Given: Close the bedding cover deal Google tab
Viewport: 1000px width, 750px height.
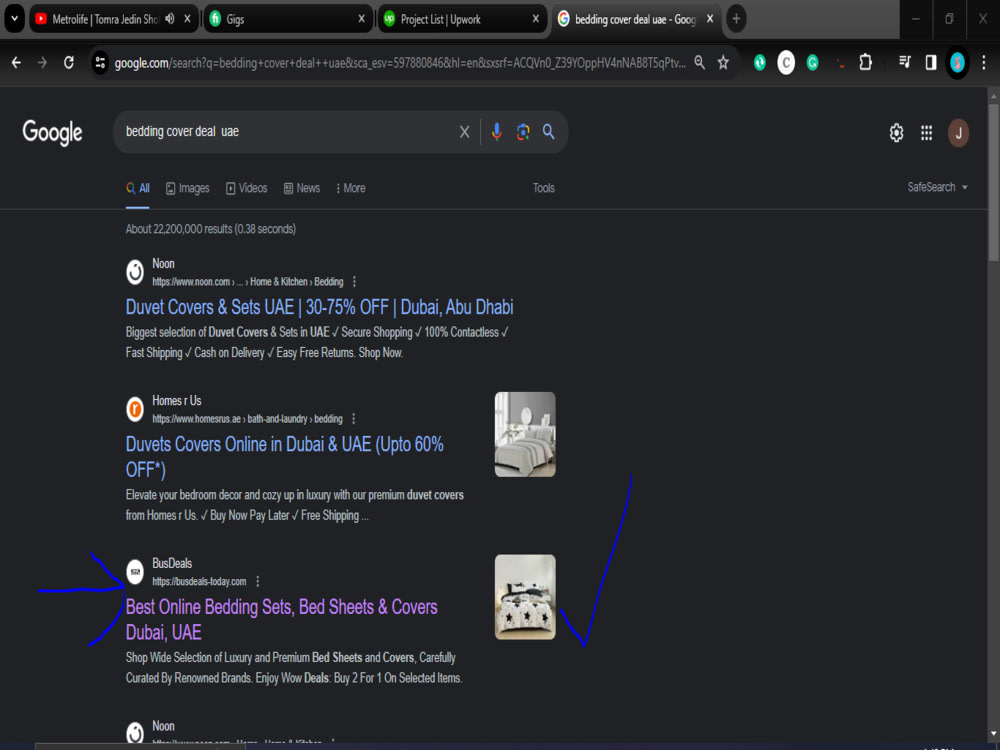Looking at the screenshot, I should click(710, 19).
